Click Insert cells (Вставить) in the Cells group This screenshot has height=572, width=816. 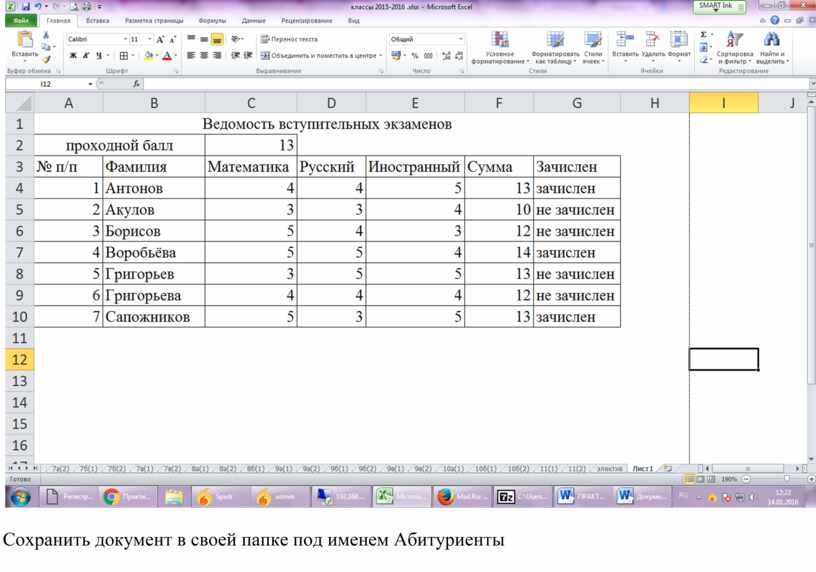pos(625,45)
